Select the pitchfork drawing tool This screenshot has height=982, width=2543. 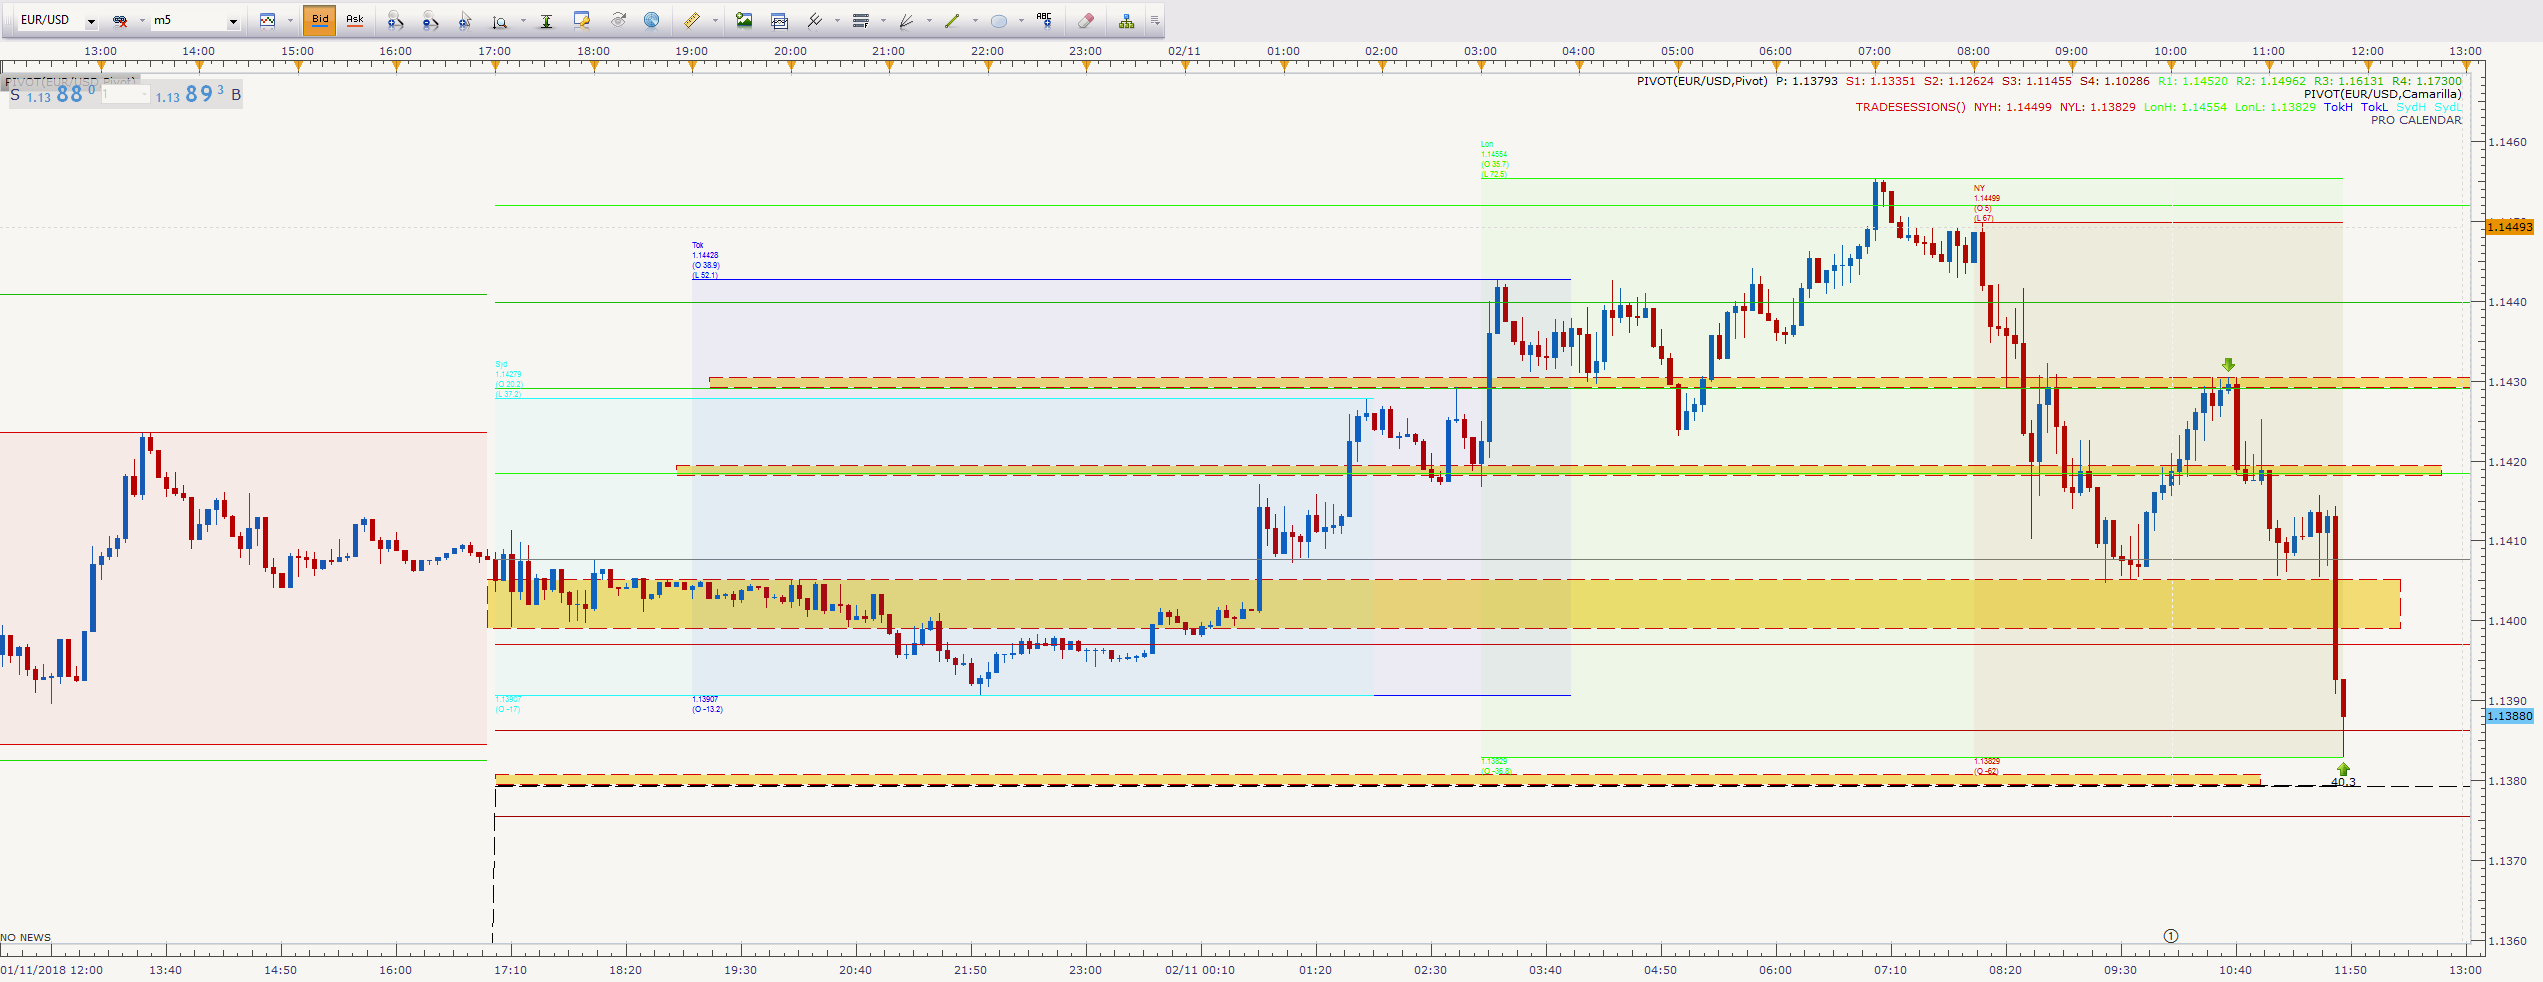click(815, 20)
